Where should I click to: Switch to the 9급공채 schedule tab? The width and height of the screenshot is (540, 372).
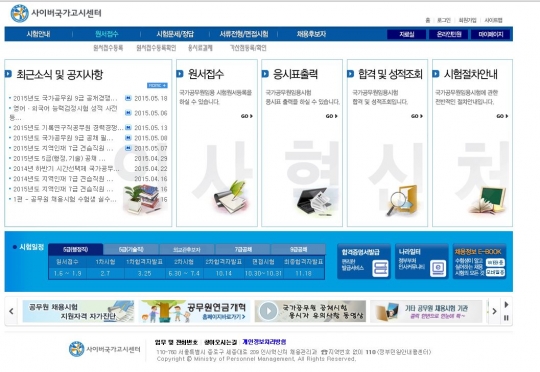(x=298, y=249)
